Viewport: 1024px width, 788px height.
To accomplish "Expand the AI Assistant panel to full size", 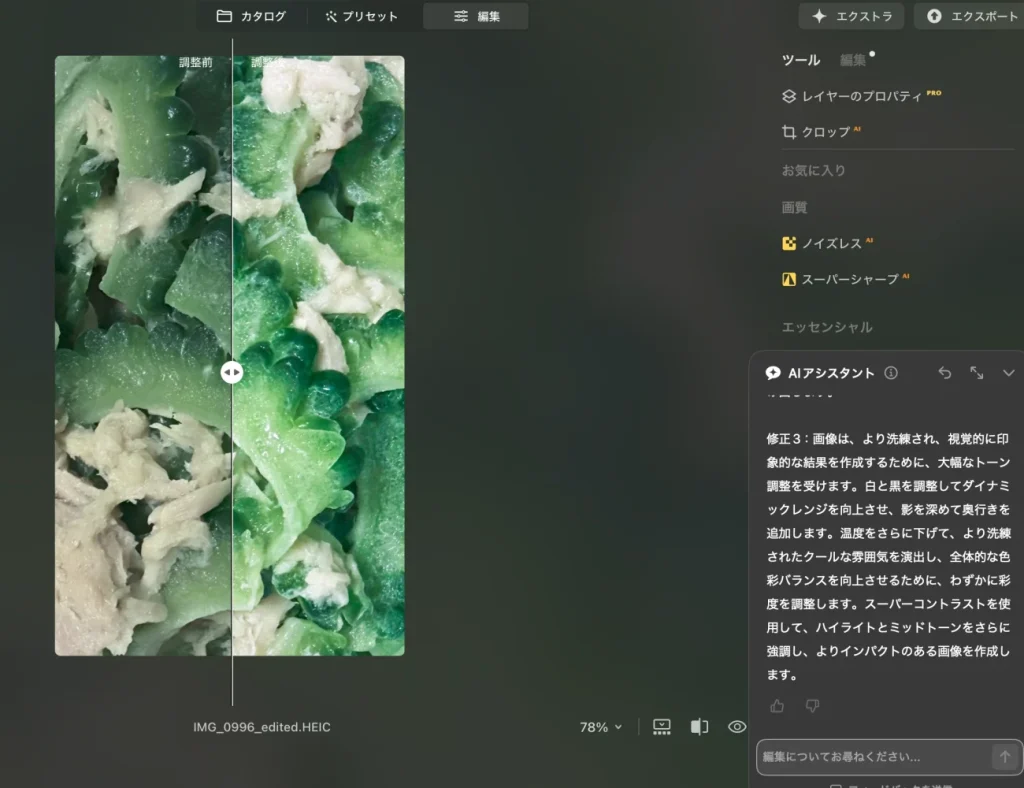I will tap(977, 373).
